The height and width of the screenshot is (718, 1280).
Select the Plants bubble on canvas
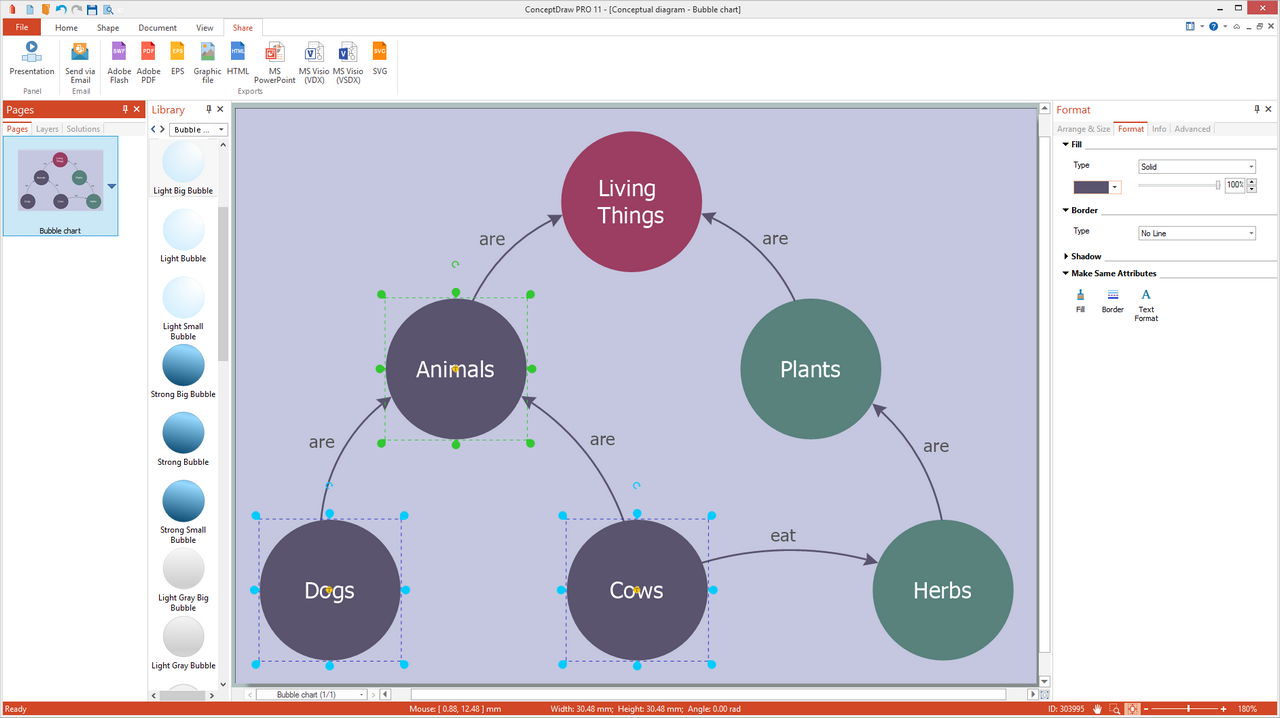tap(810, 369)
